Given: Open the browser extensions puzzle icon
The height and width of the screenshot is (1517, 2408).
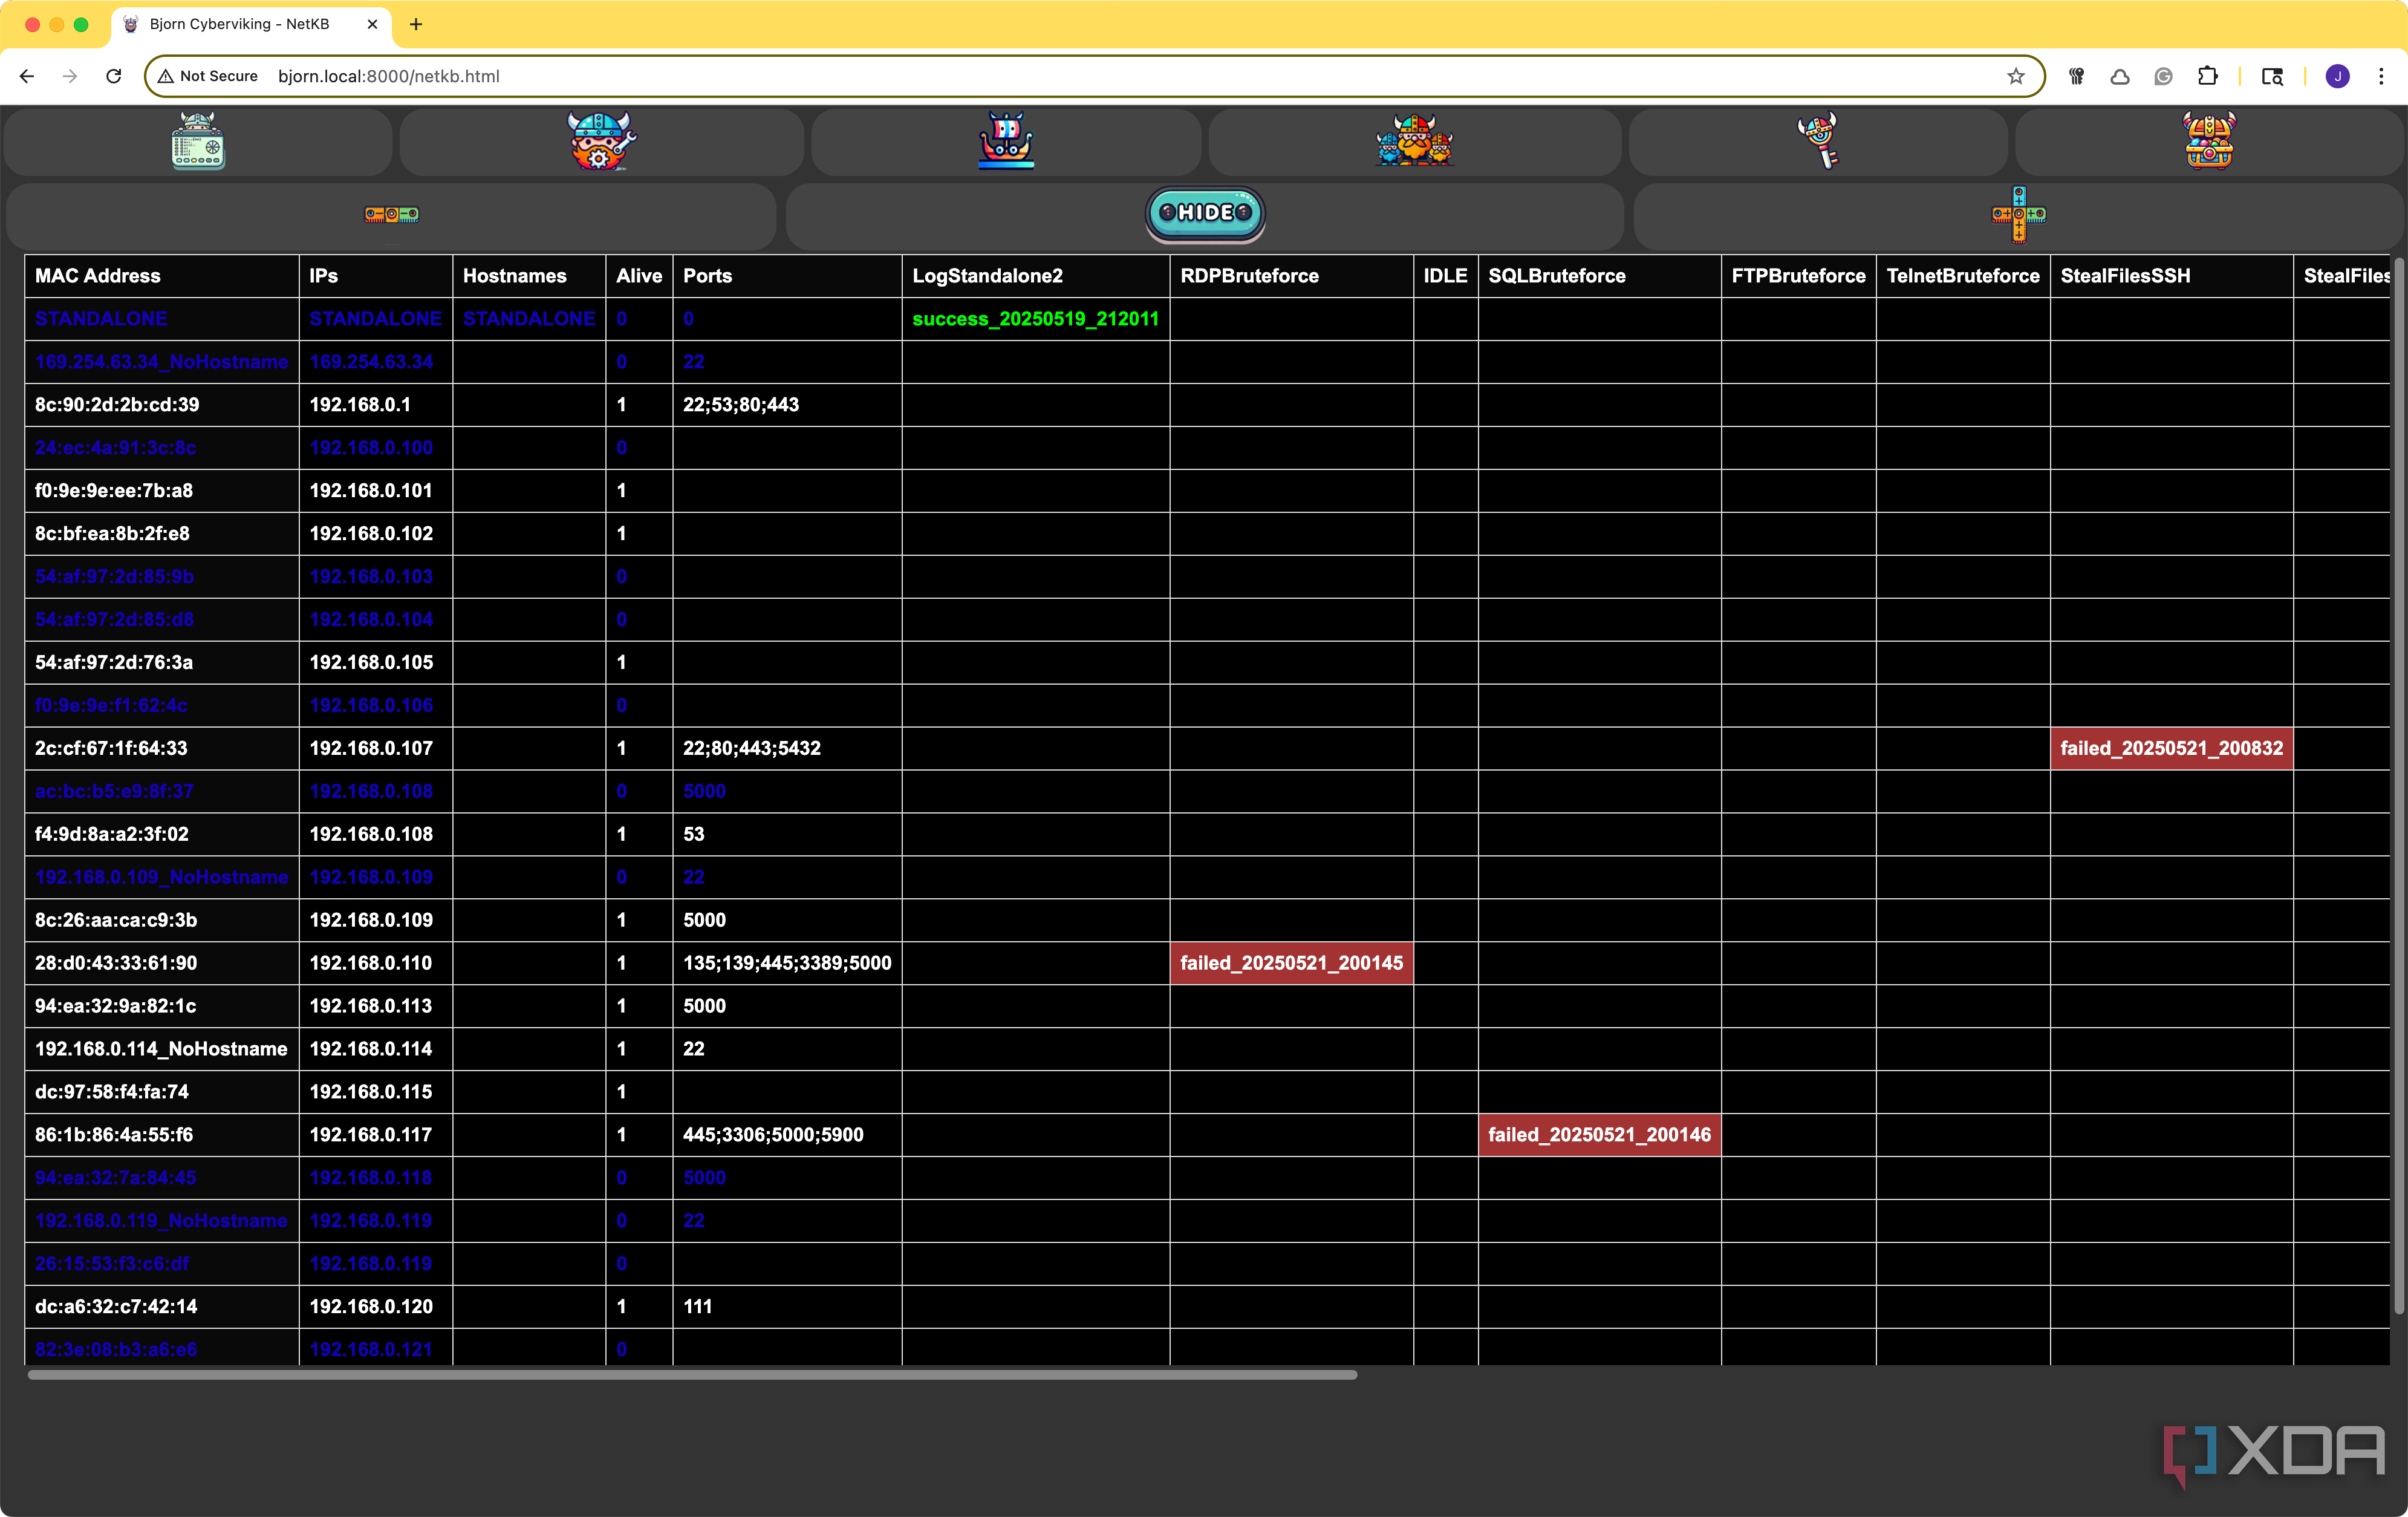Looking at the screenshot, I should coord(2207,76).
